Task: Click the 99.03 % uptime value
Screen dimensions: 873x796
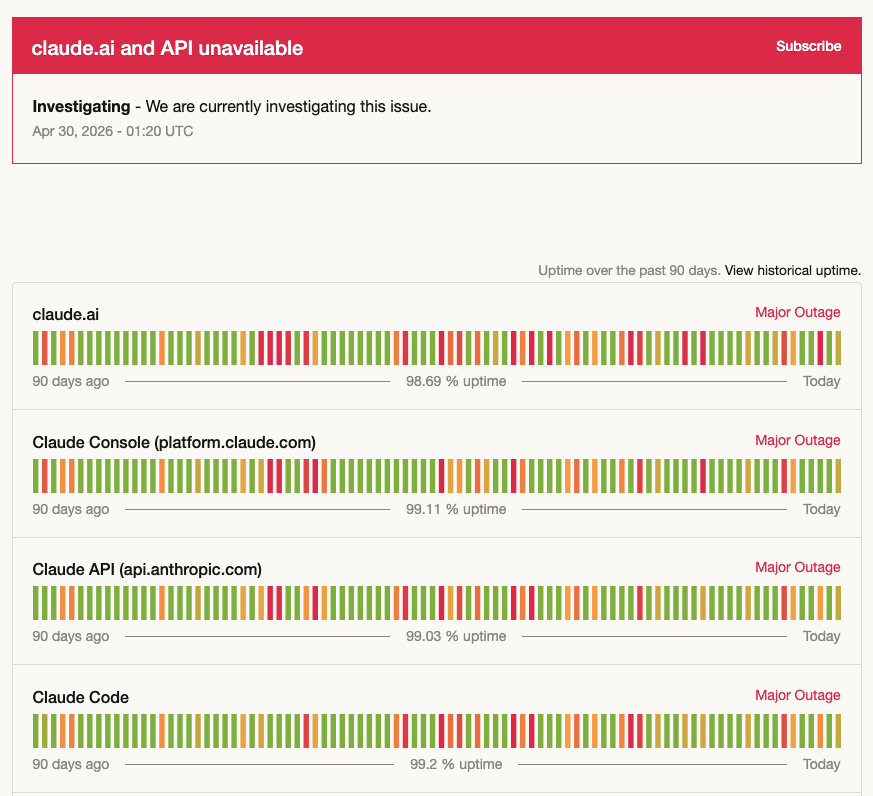Action: coord(456,636)
